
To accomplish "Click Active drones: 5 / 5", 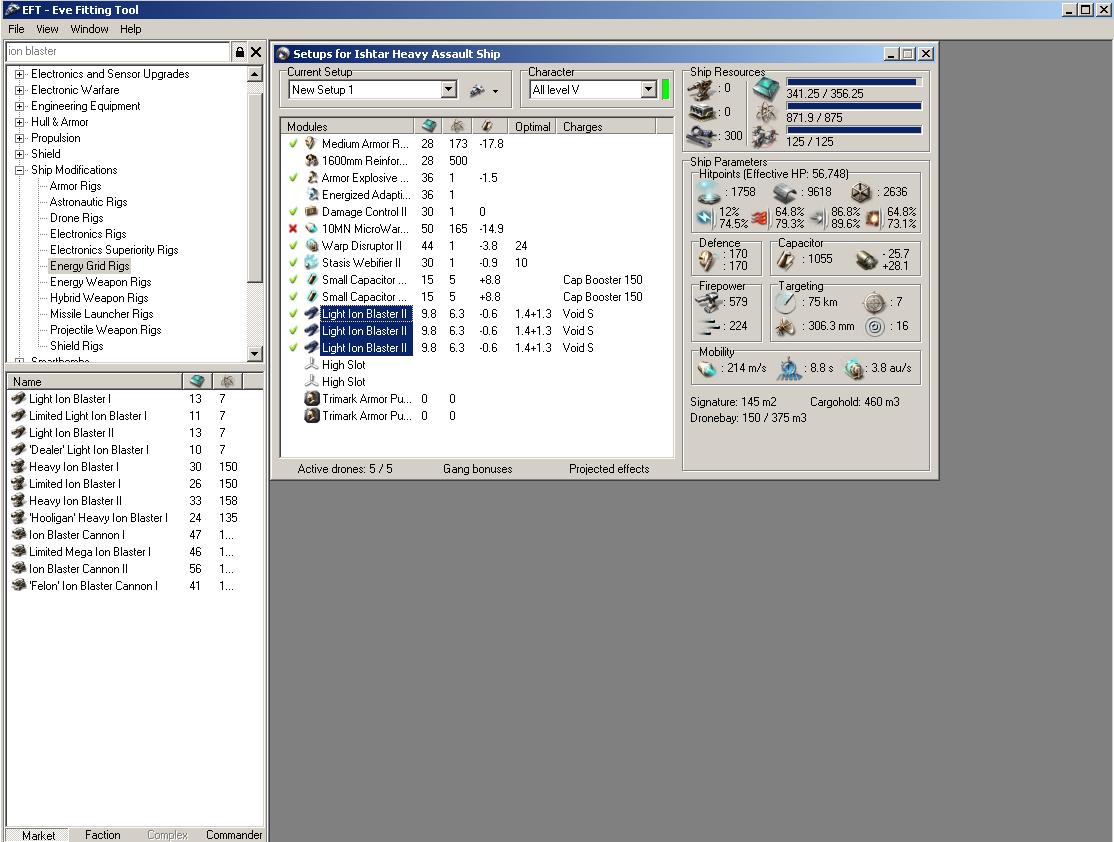I will (x=345, y=469).
